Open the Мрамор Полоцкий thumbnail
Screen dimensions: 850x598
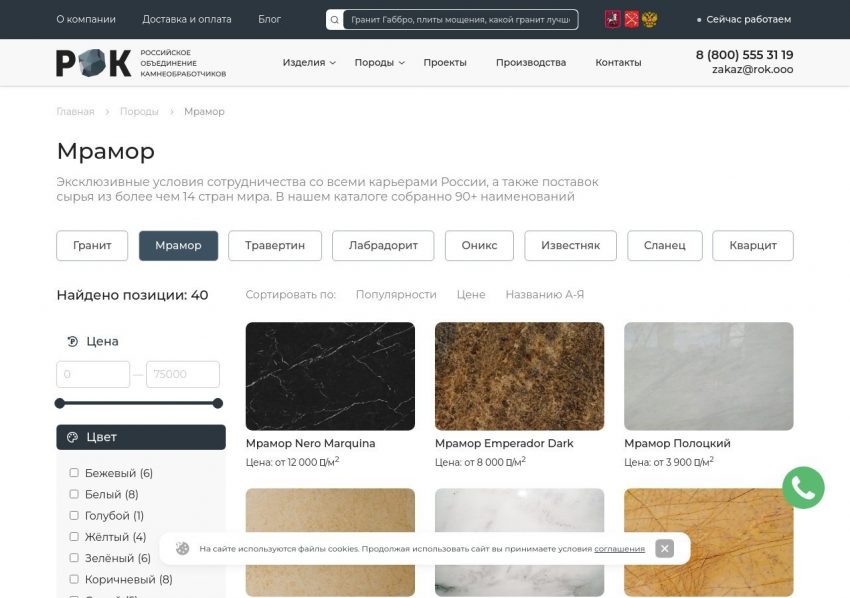click(709, 376)
